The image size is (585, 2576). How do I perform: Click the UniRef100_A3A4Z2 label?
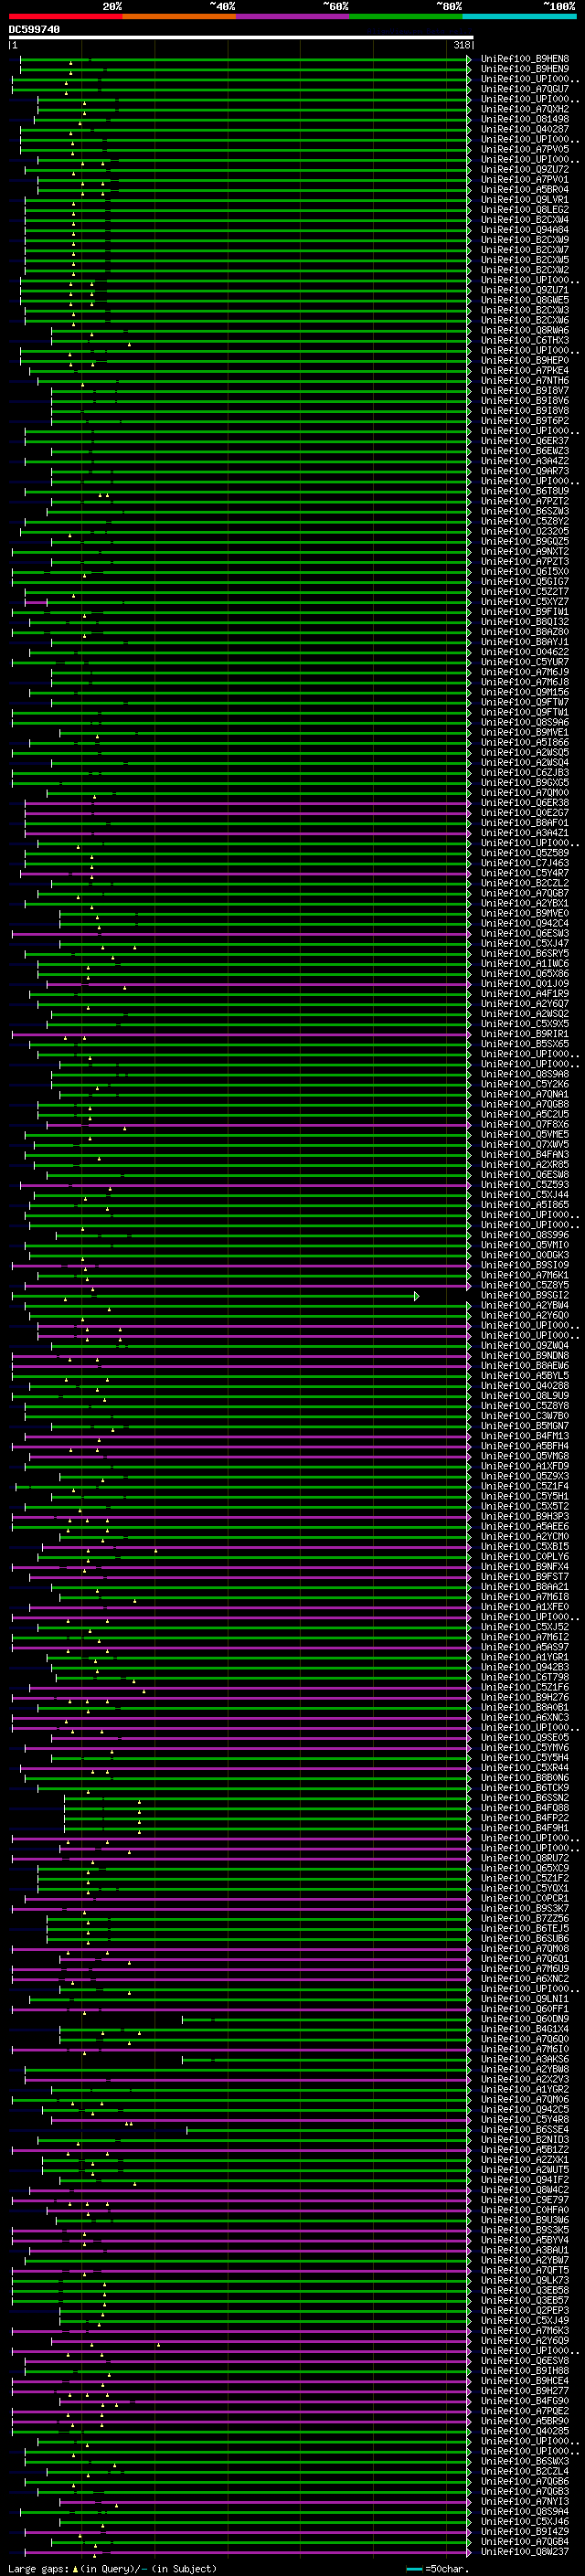pyautogui.click(x=525, y=461)
